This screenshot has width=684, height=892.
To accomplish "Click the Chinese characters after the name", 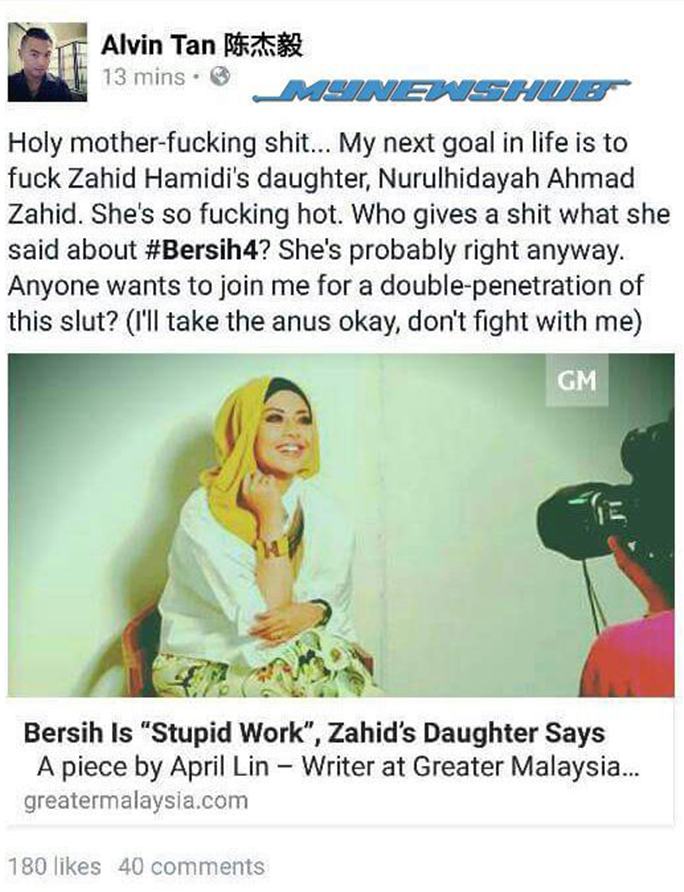I will [262, 46].
